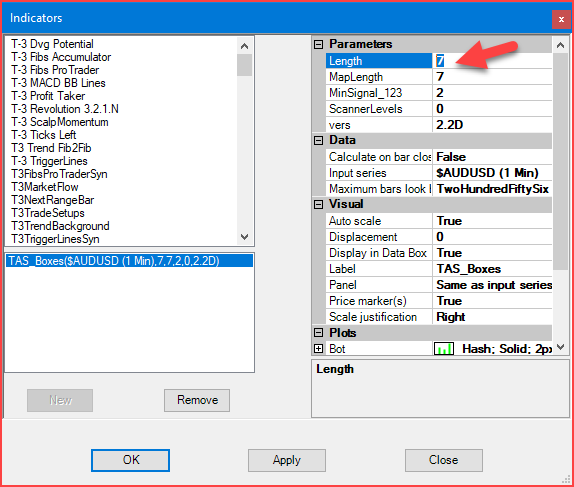574x487 pixels.
Task: Select T3FibsProTraderSyn indicator
Action: click(x=59, y=174)
